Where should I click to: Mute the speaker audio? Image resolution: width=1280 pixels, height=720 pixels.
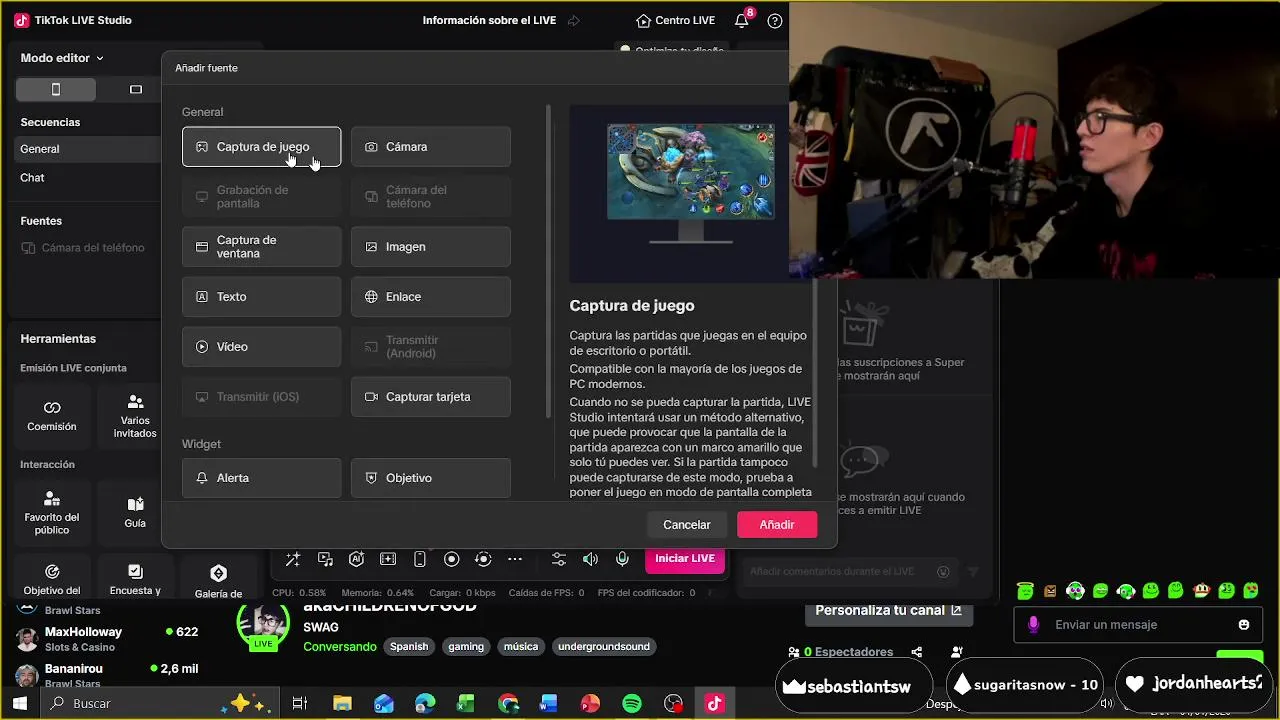590,559
